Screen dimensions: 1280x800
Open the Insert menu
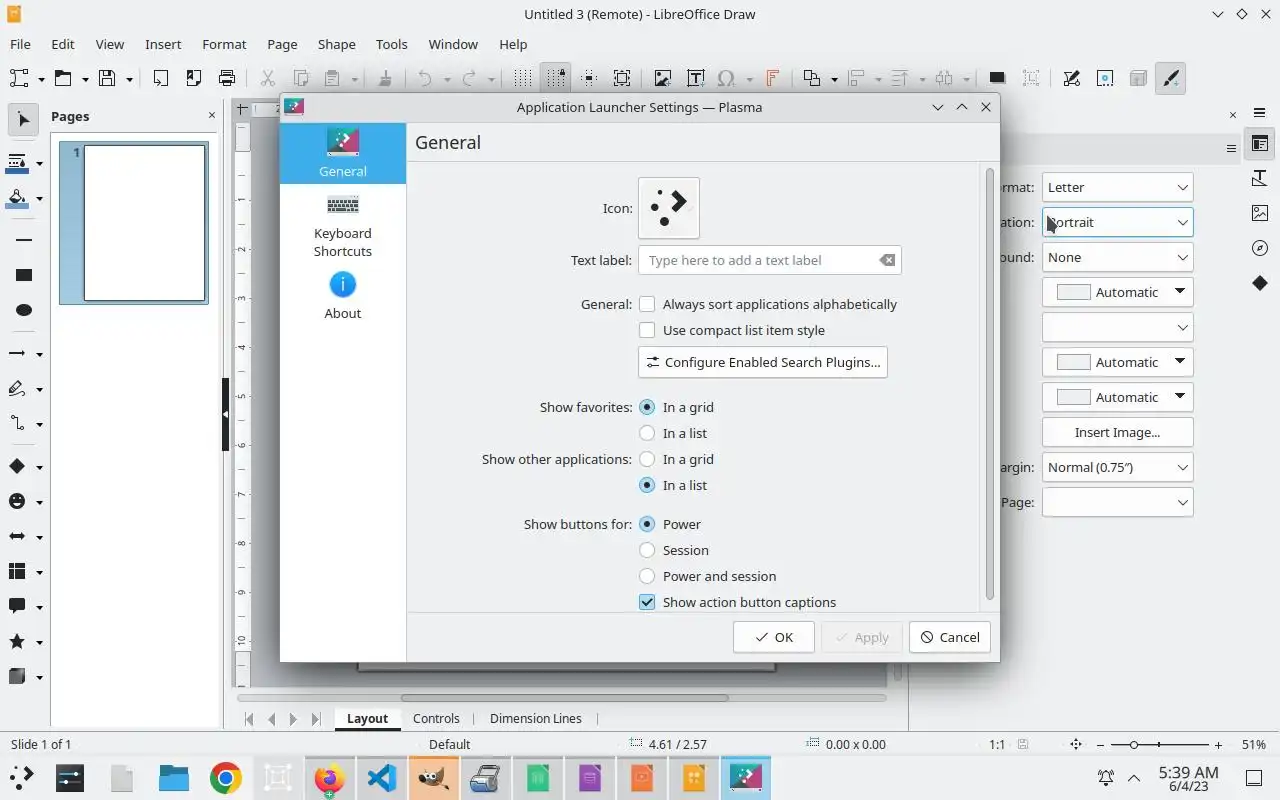(163, 44)
